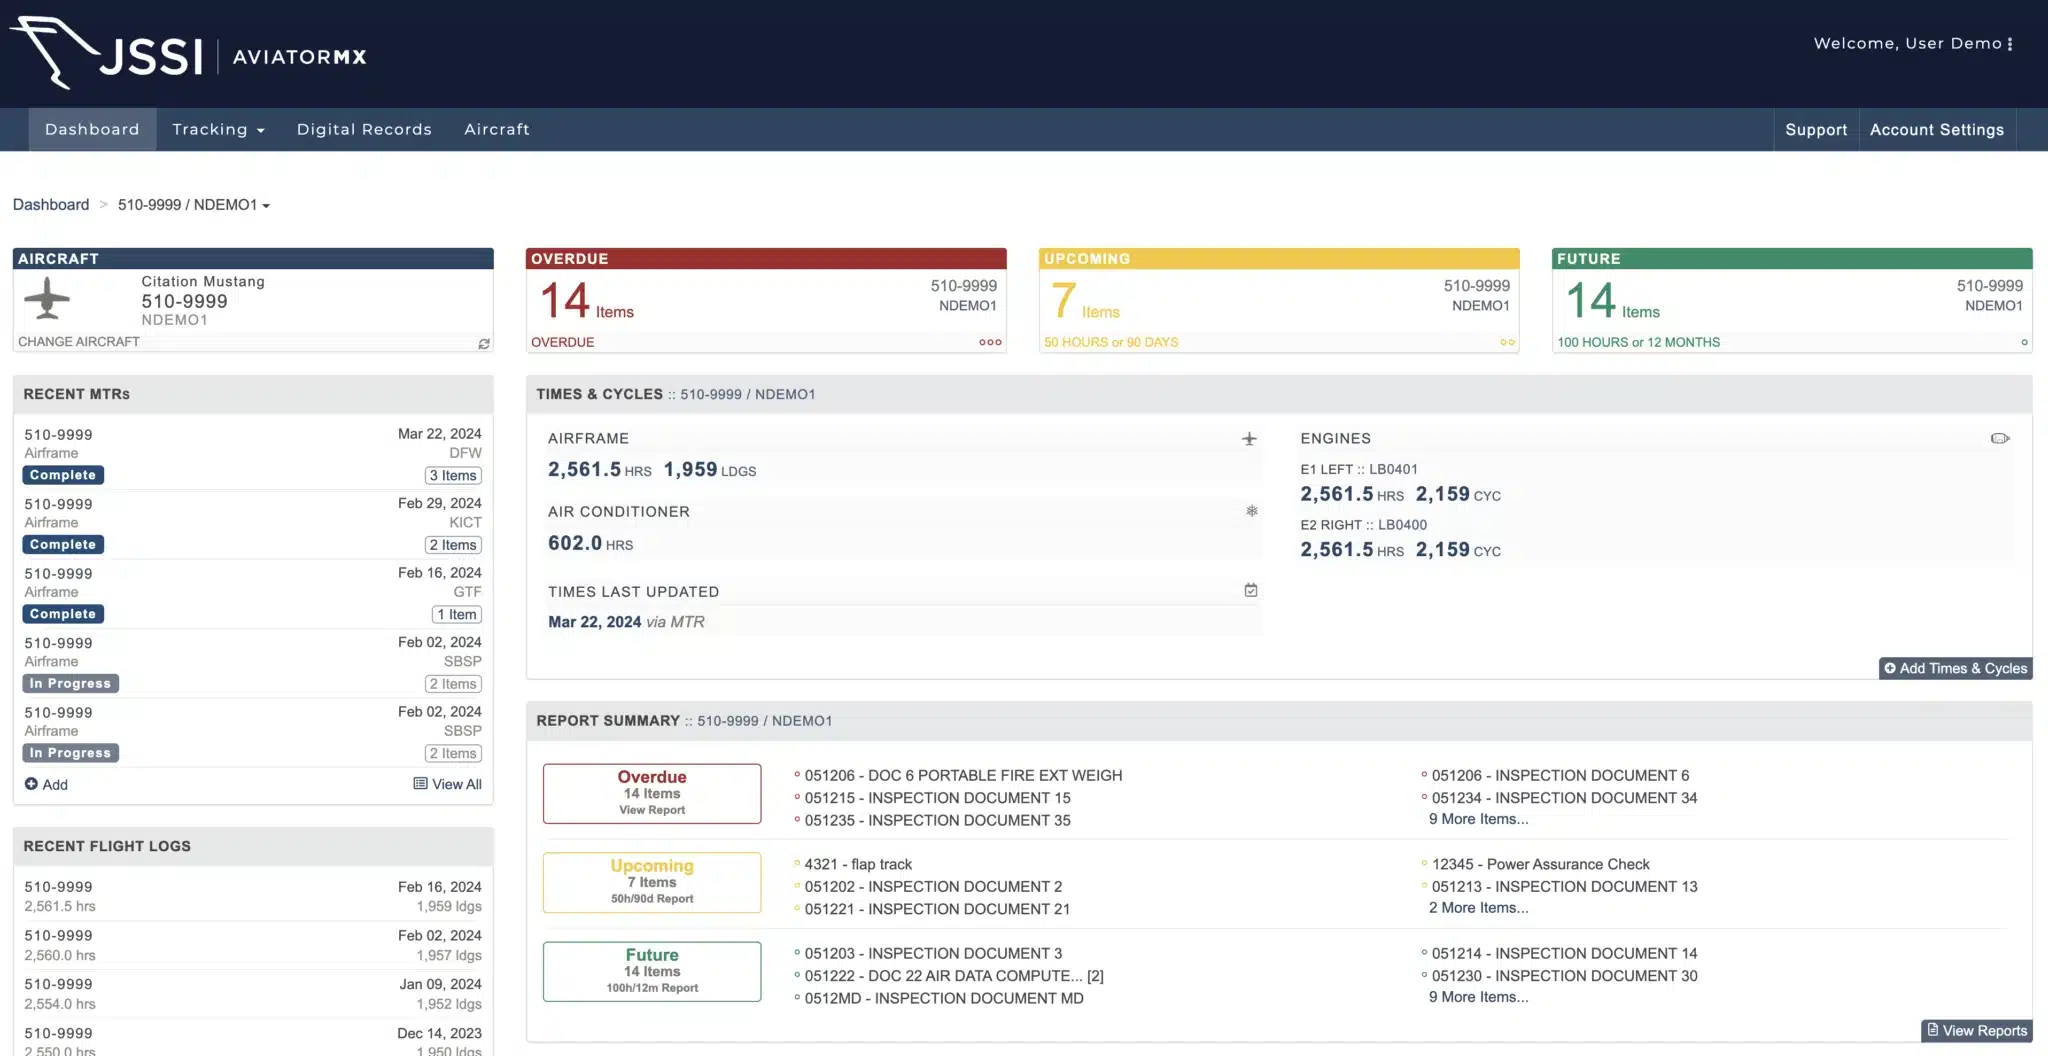Click the engine icon in Engines section
Image resolution: width=2048 pixels, height=1056 pixels.
(x=1999, y=439)
